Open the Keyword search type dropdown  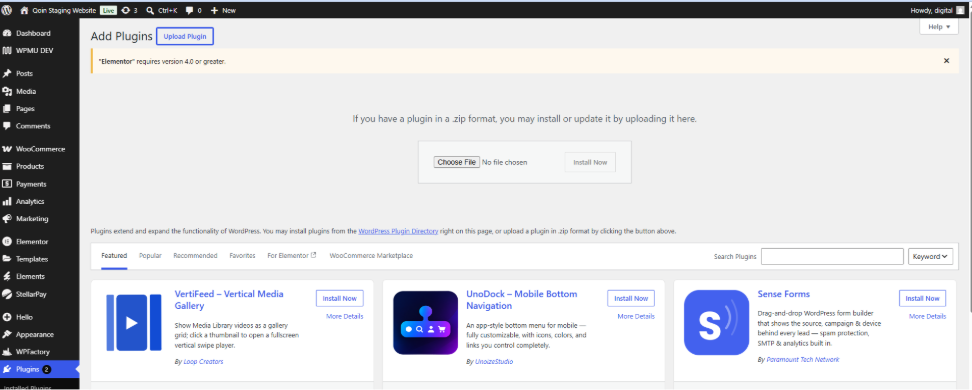tap(930, 257)
